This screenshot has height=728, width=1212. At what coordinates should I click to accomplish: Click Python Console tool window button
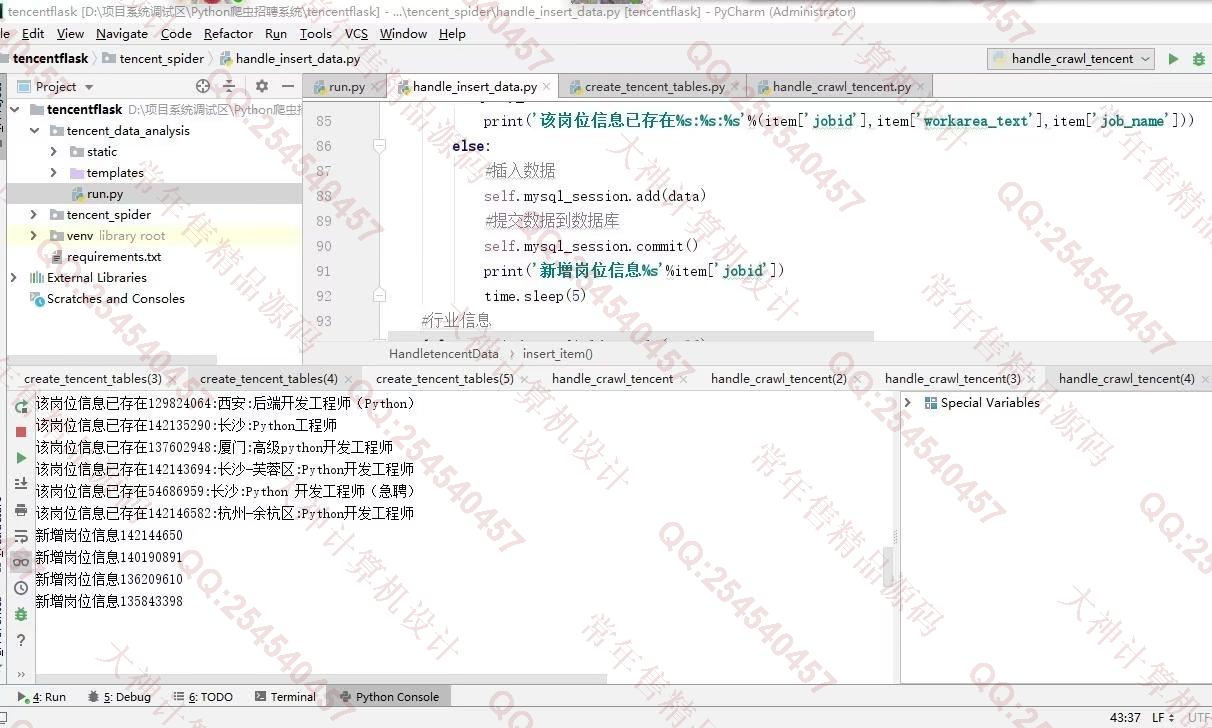(389, 697)
